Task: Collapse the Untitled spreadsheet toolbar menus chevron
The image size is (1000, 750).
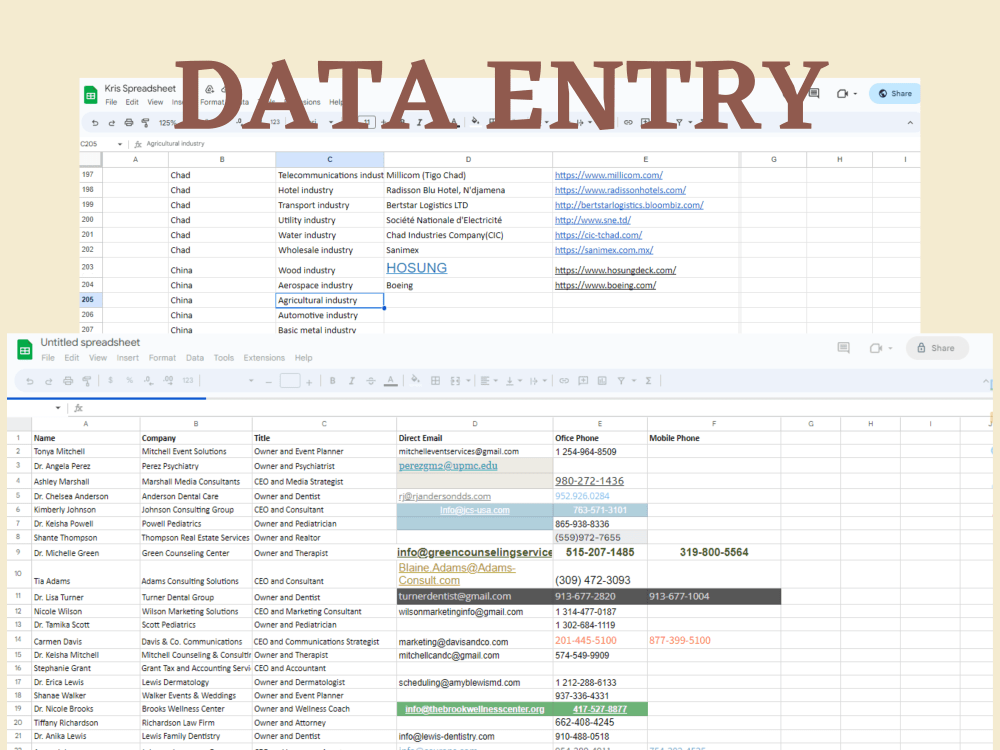Action: click(x=986, y=382)
